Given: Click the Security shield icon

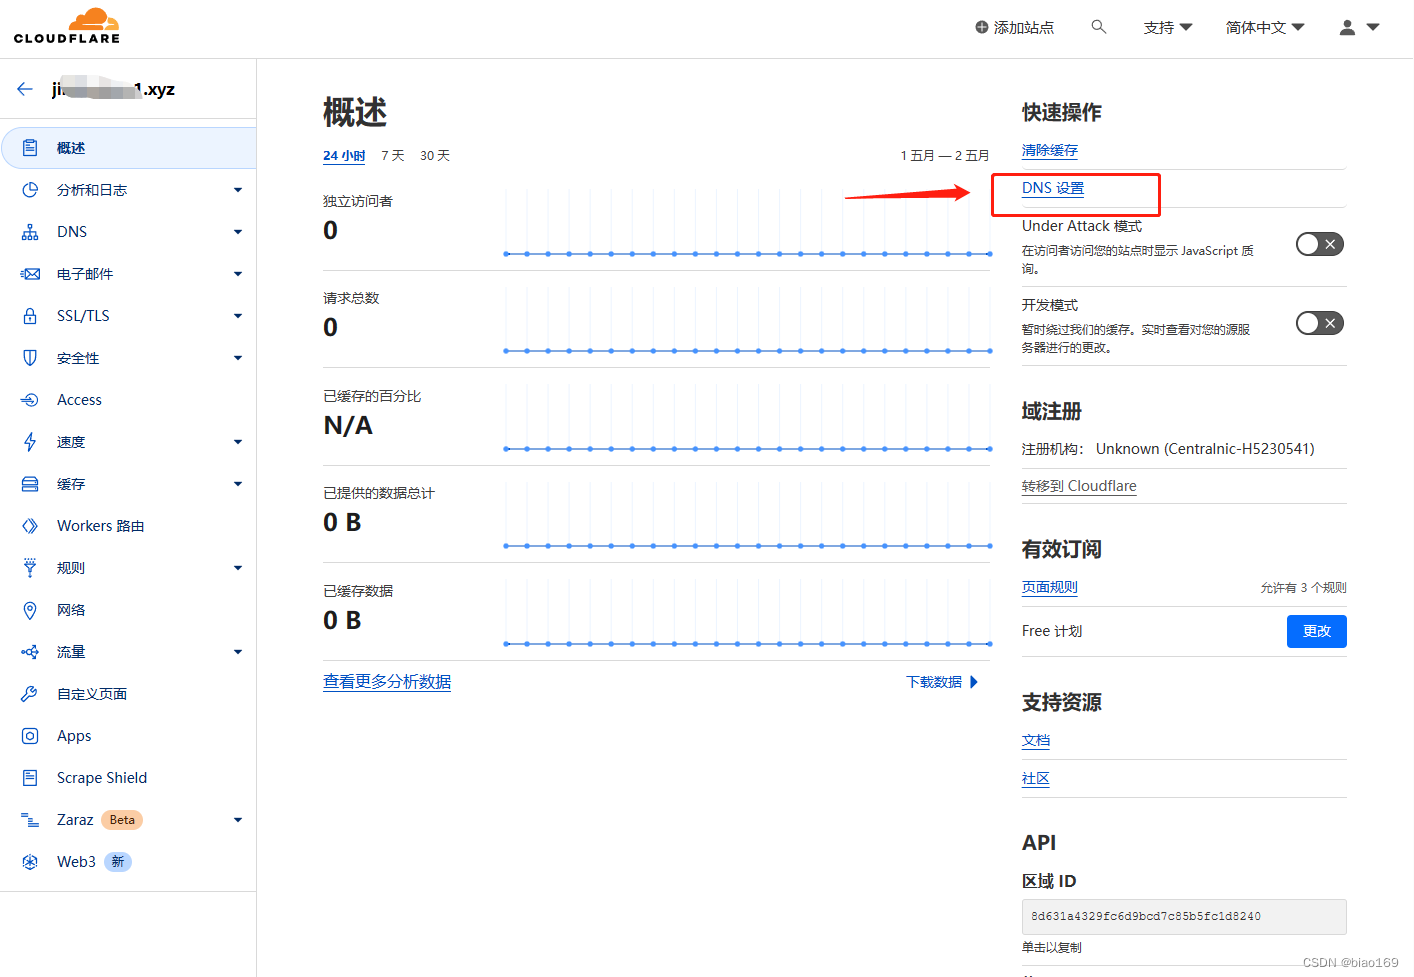Looking at the screenshot, I should pyautogui.click(x=30, y=358).
